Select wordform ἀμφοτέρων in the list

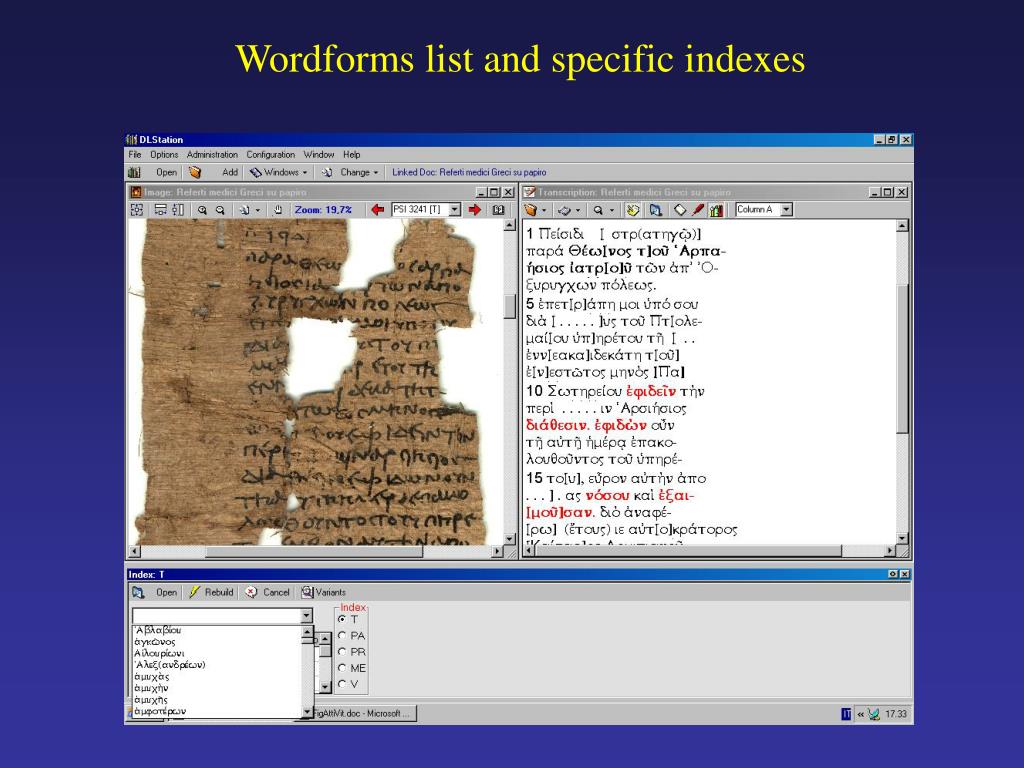pos(160,711)
